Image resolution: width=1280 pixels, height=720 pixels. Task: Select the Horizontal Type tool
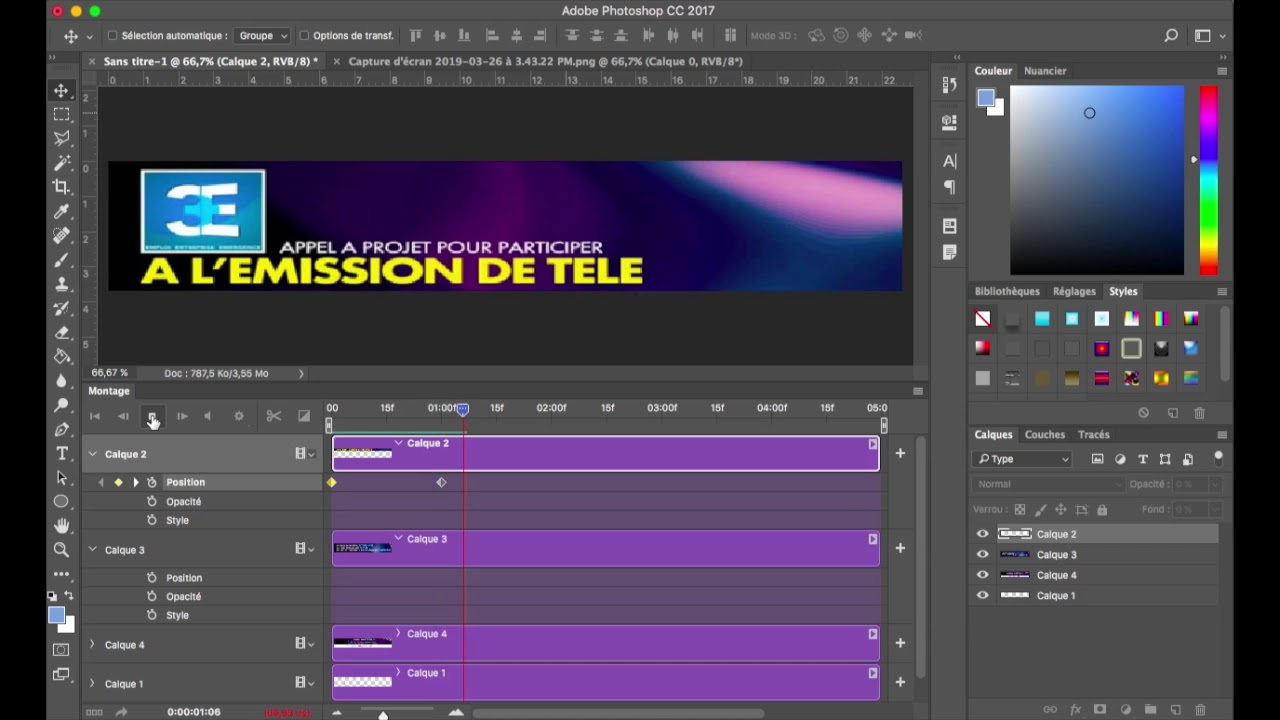click(x=61, y=453)
